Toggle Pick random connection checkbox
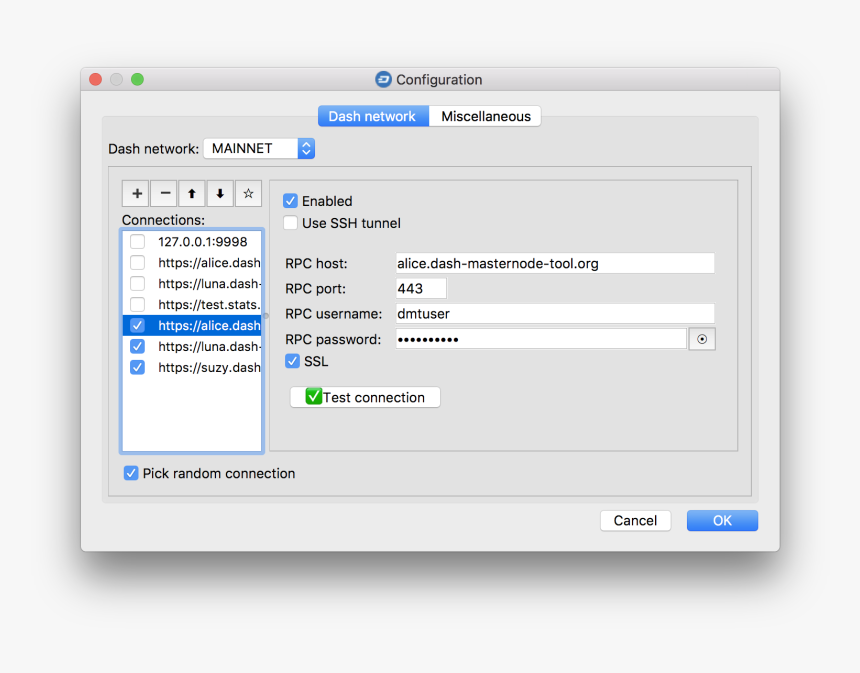The width and height of the screenshot is (860, 673). point(131,473)
